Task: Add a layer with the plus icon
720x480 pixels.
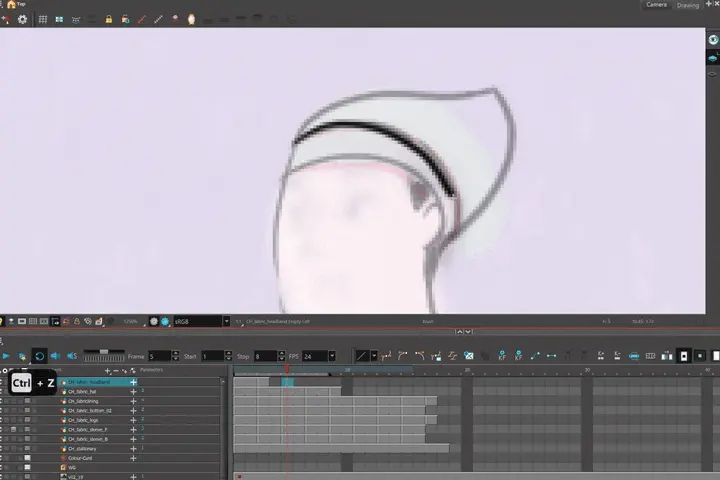Action: (x=107, y=370)
